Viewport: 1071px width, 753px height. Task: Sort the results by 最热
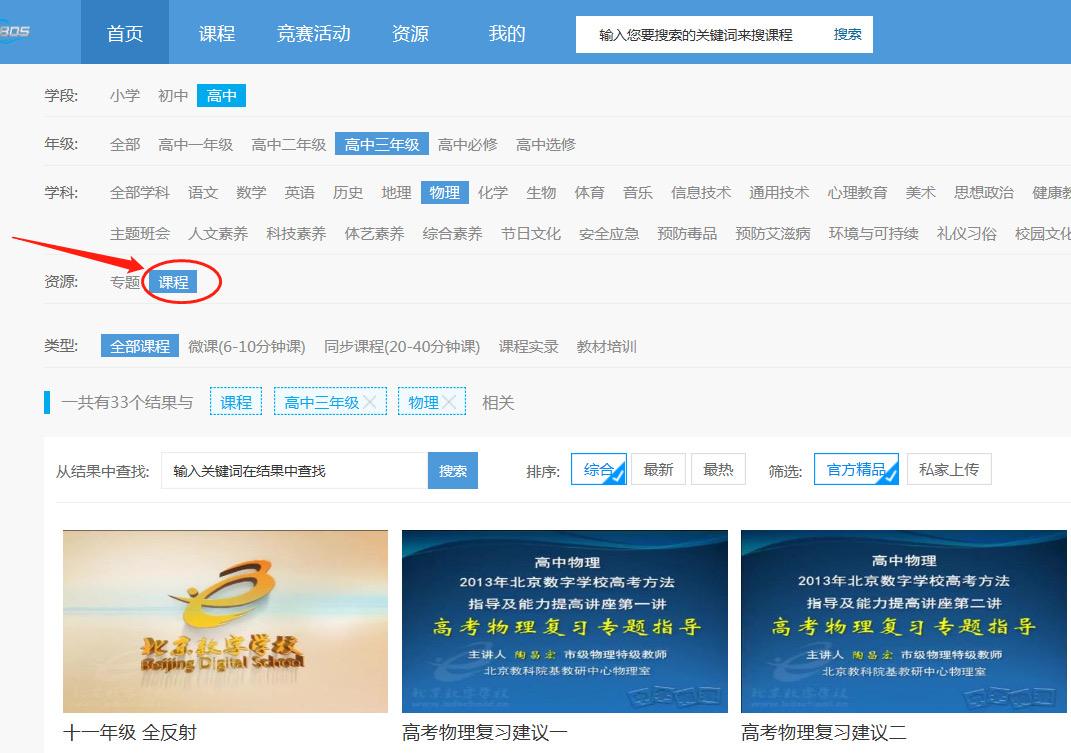pos(718,469)
